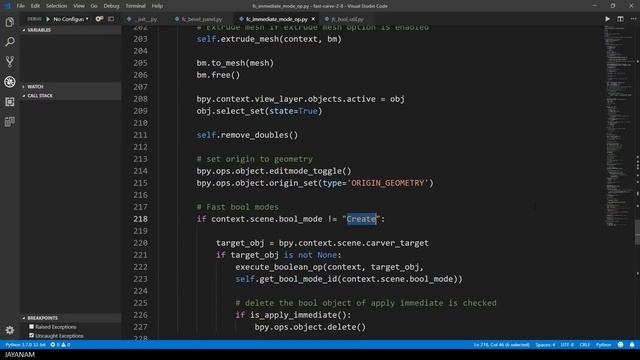Image resolution: width=640 pixels, height=360 pixels.
Task: Open the File menu
Action: click(21, 6)
